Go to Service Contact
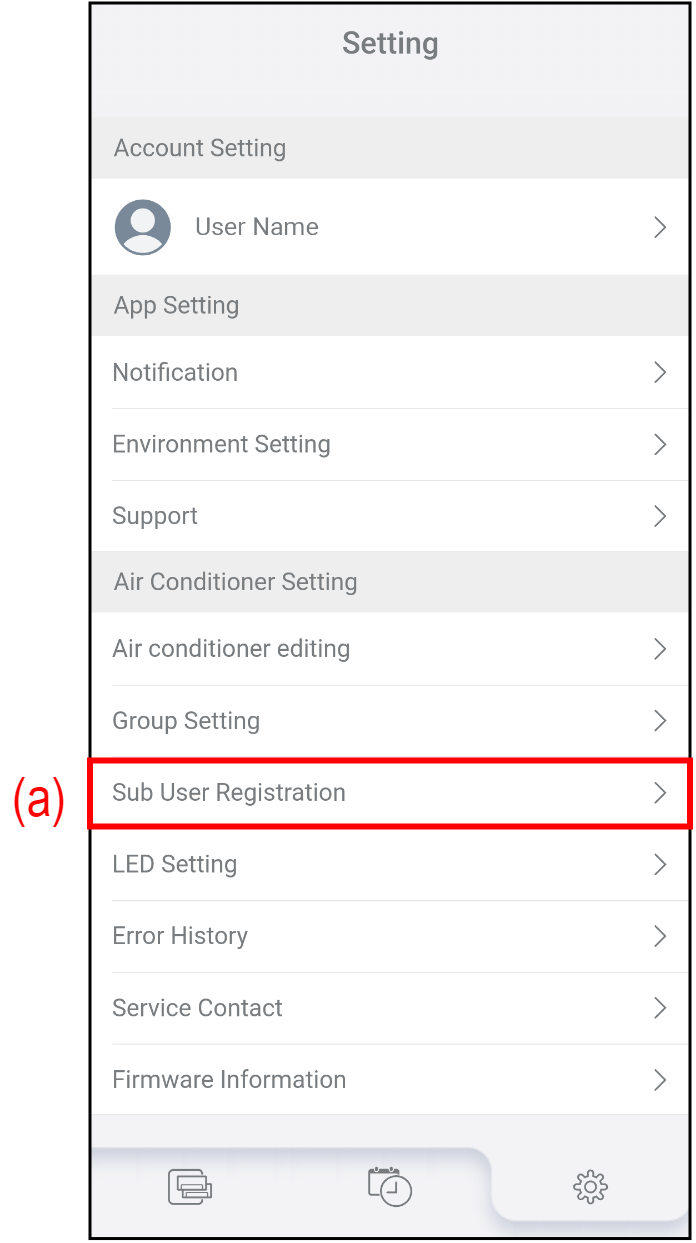The height and width of the screenshot is (1243, 696). [198, 1008]
